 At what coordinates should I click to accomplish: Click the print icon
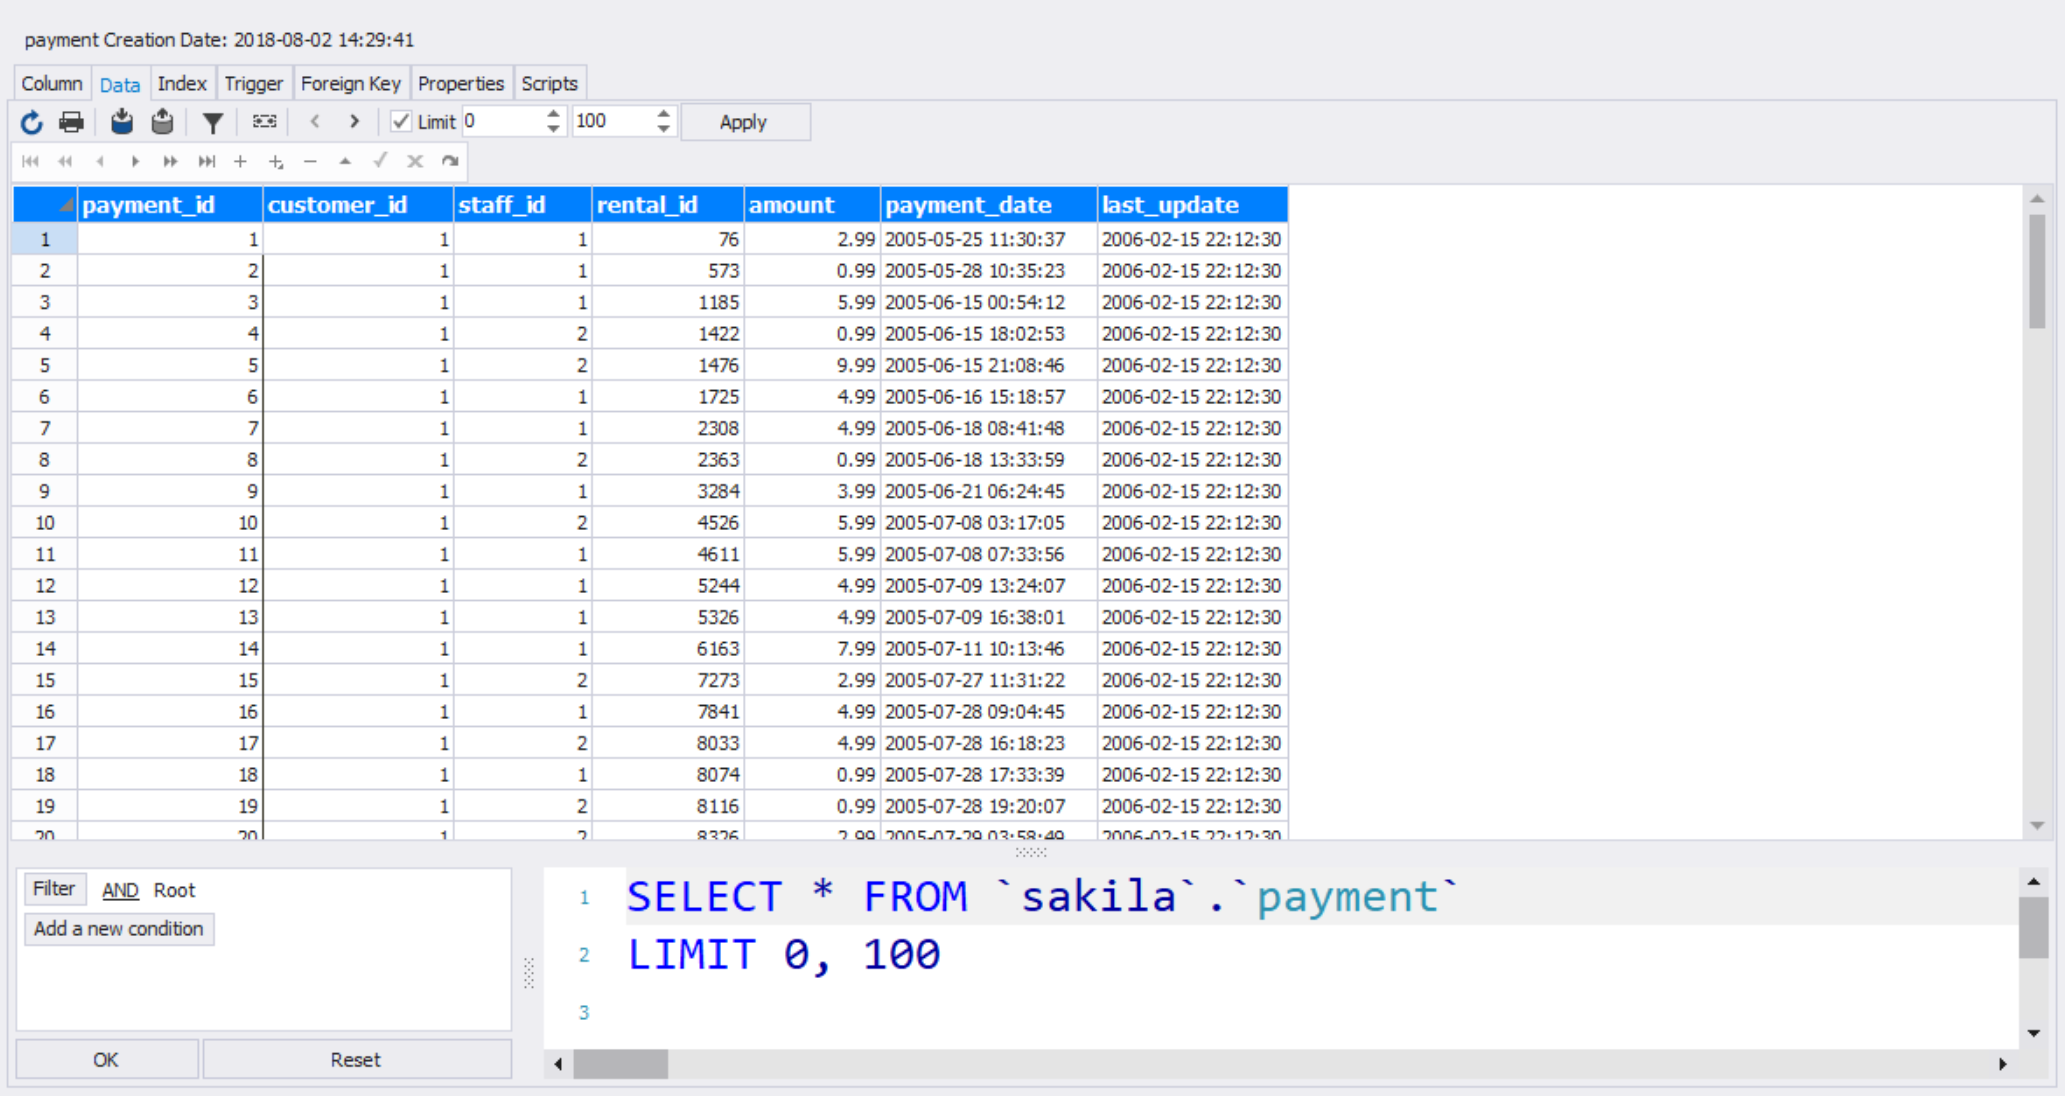(x=71, y=122)
